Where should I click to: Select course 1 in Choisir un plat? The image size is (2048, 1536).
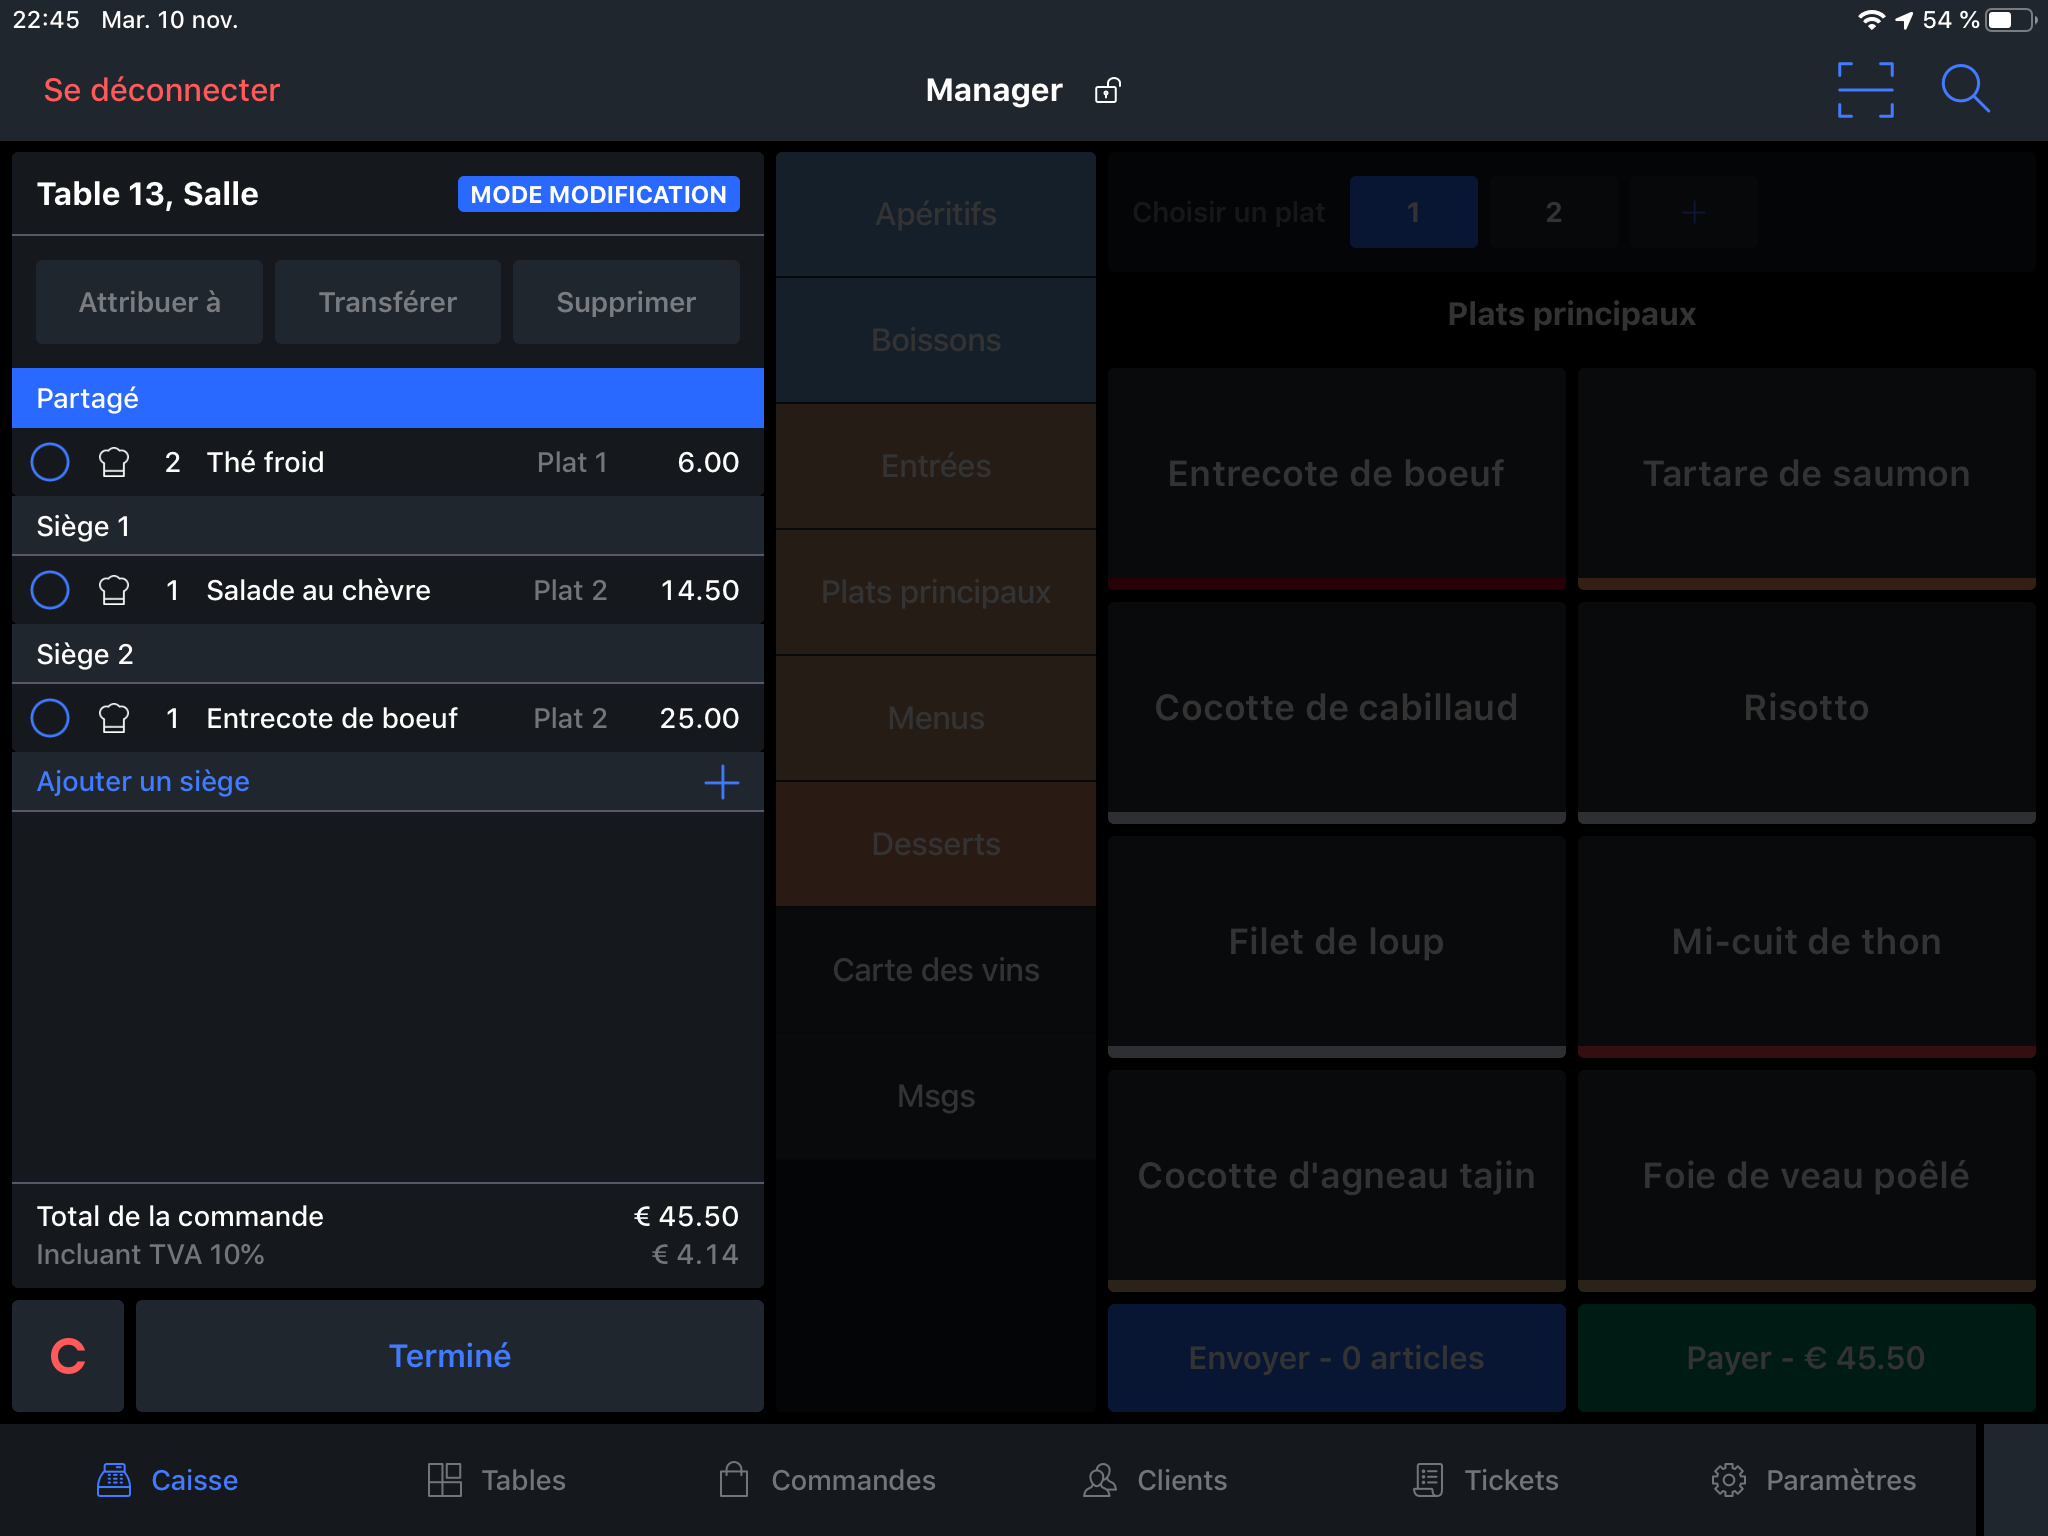tap(1413, 212)
